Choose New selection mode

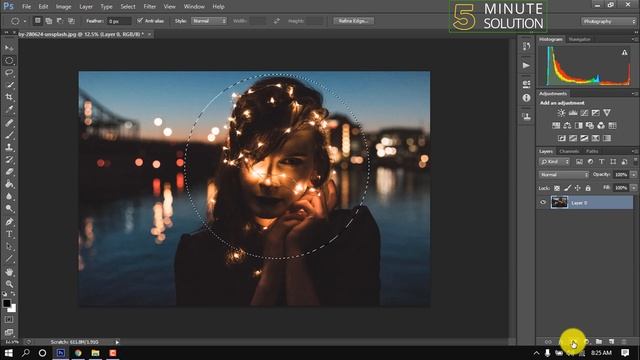38,21
